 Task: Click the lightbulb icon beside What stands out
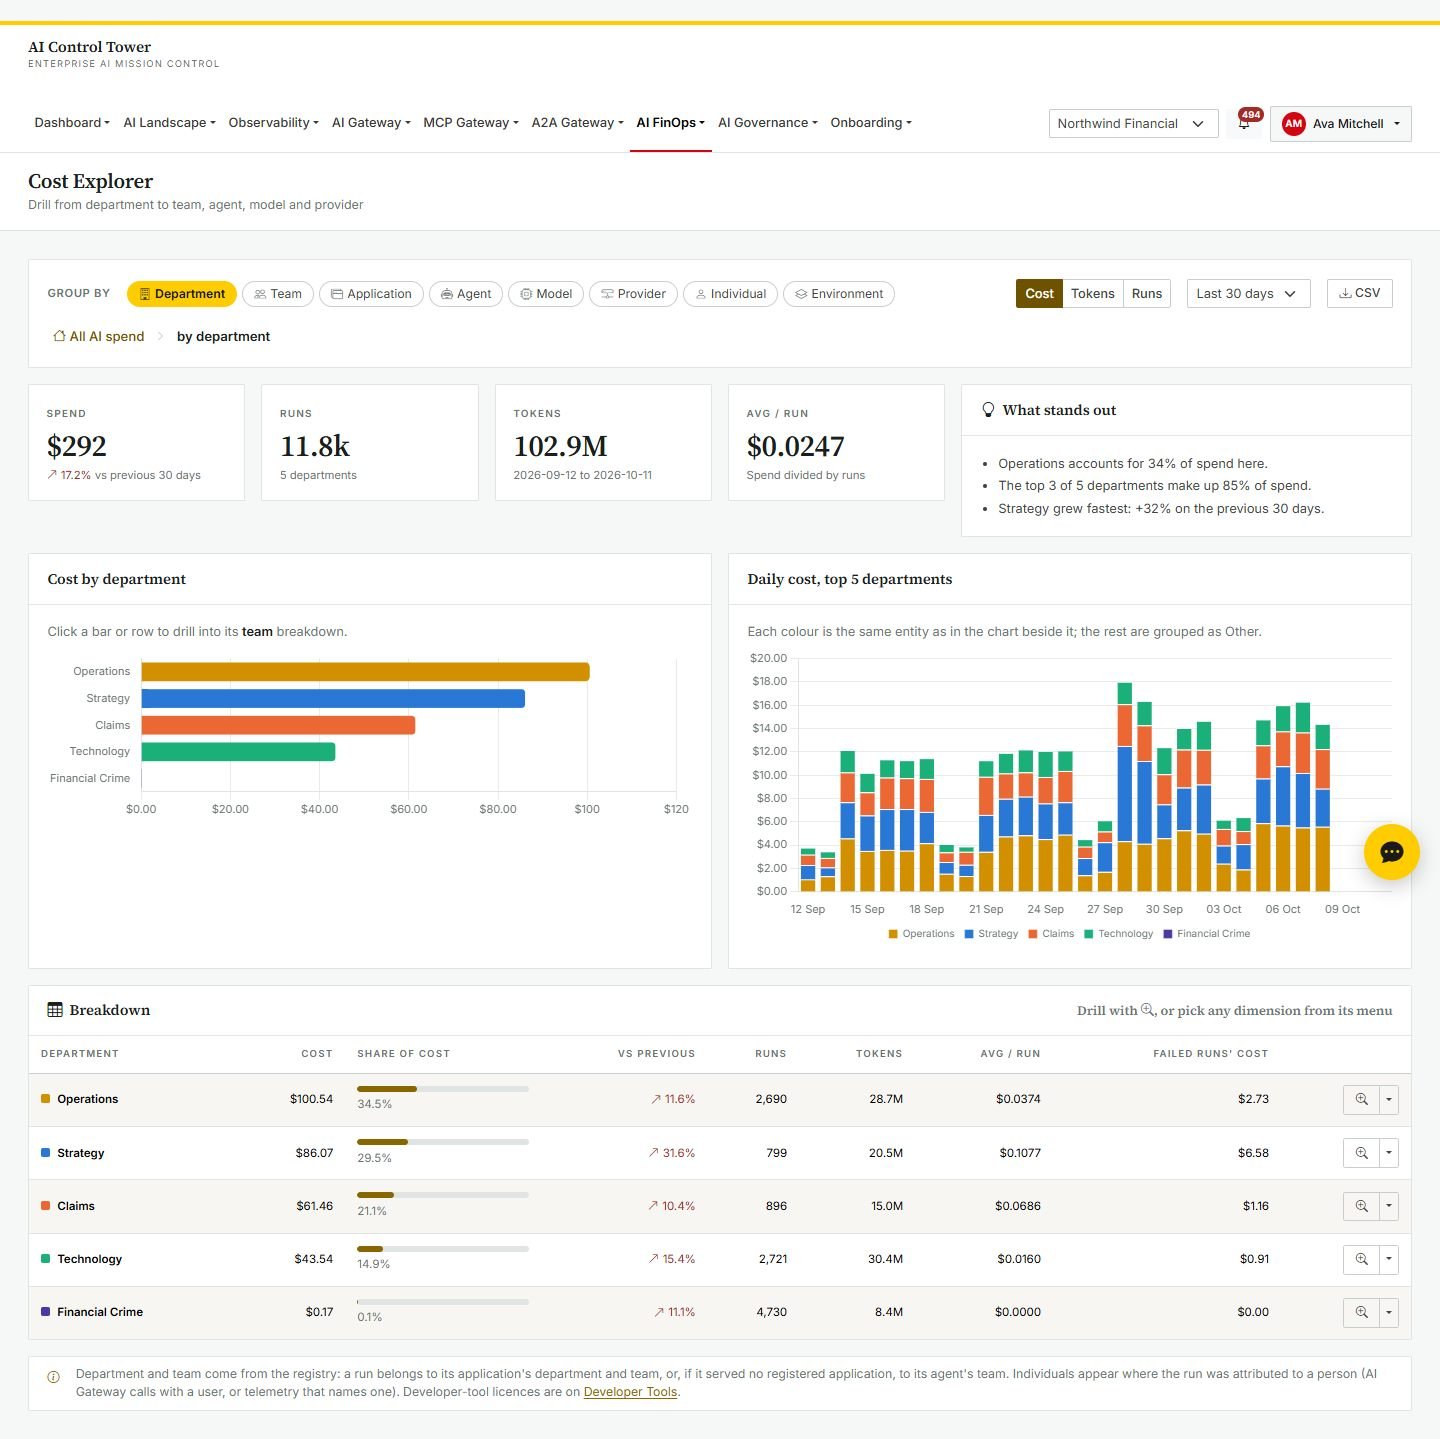(988, 410)
